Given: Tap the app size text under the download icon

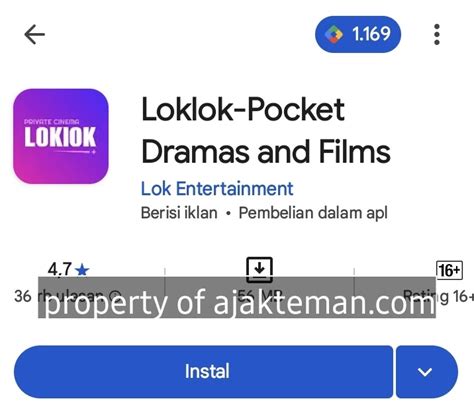Looking at the screenshot, I should [x=259, y=296].
